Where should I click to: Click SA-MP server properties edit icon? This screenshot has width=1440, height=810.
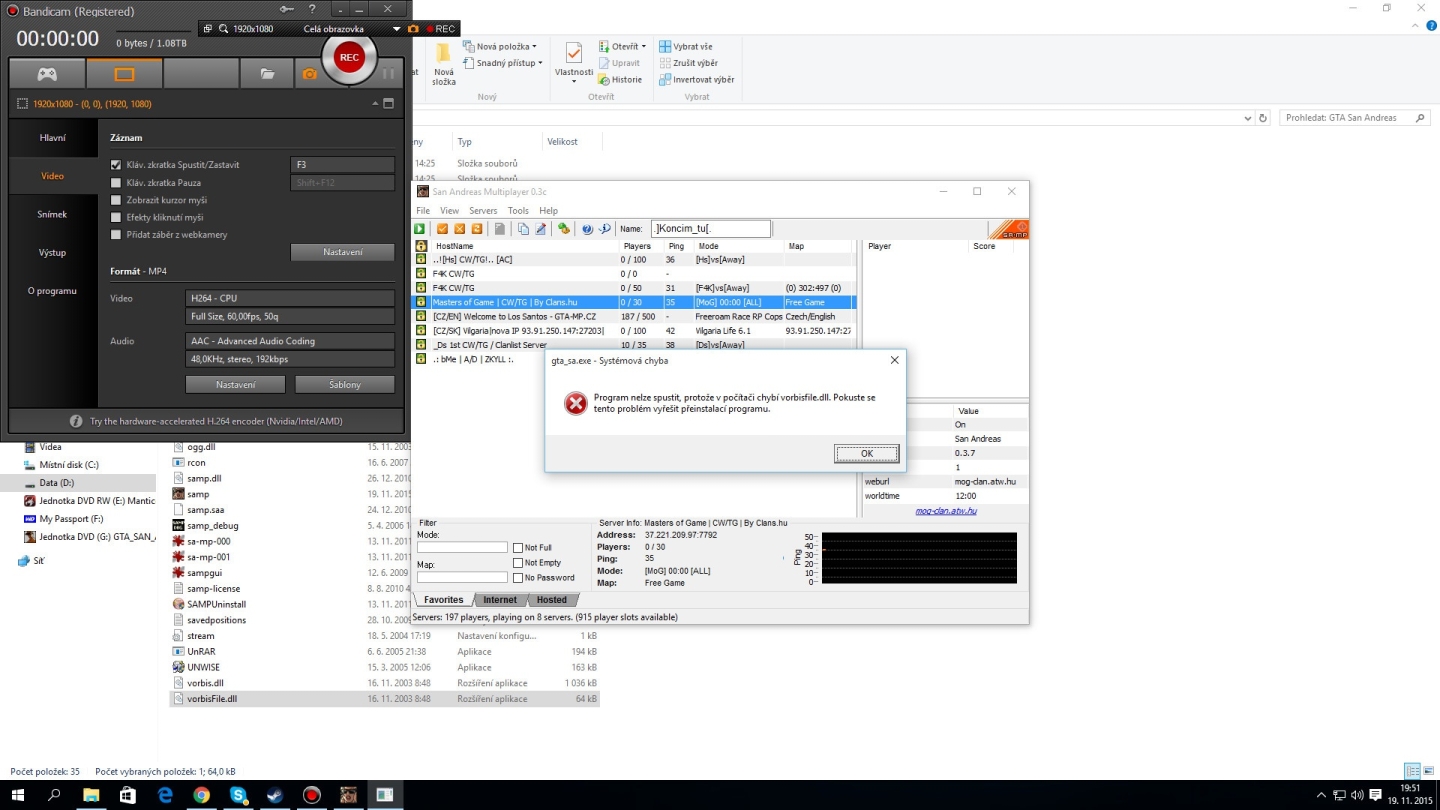tap(541, 229)
